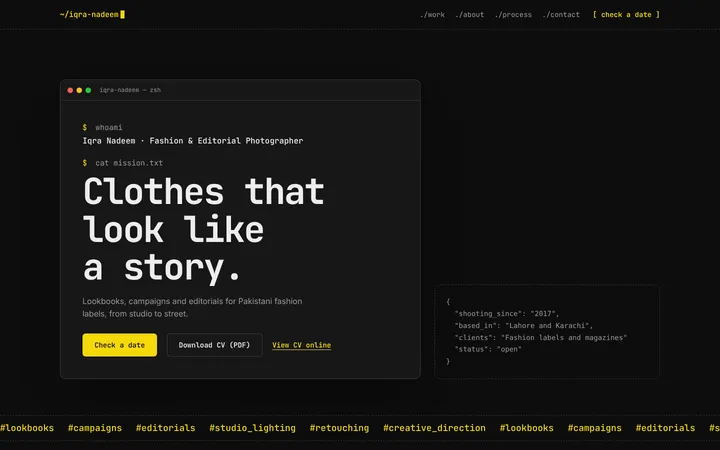Click the yellow terminal window dot

[79, 90]
